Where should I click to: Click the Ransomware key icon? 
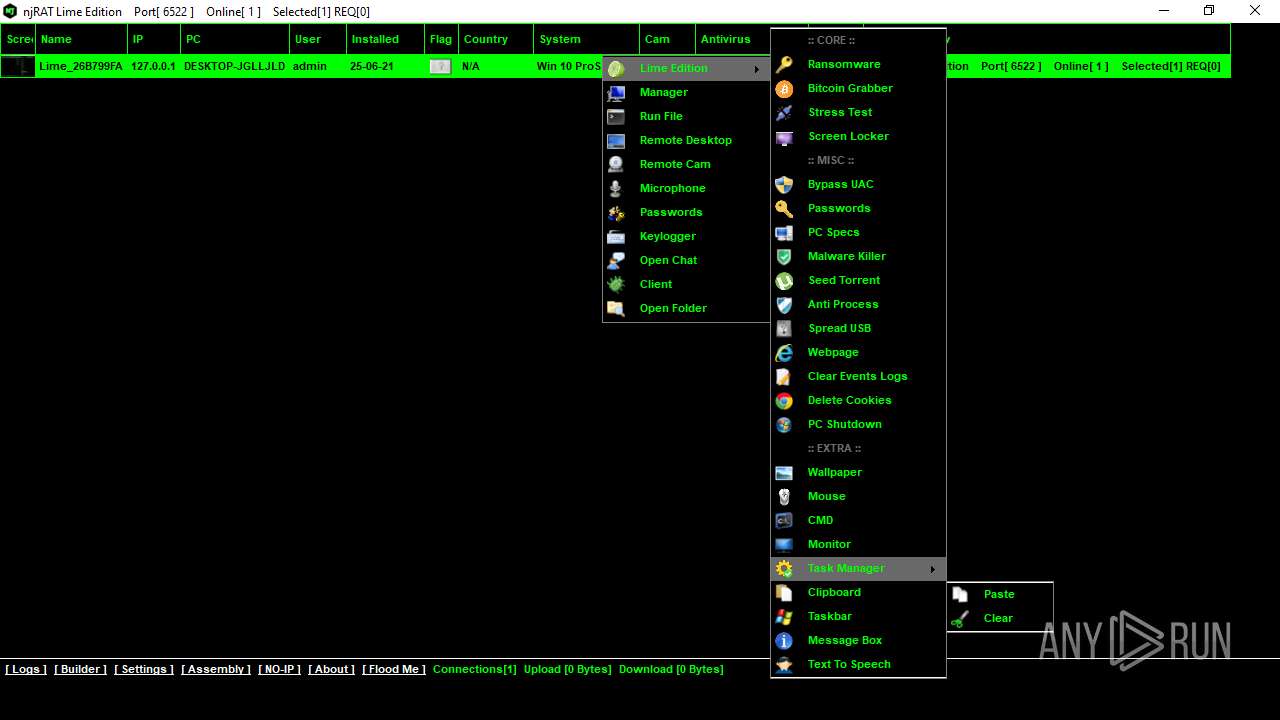(784, 64)
